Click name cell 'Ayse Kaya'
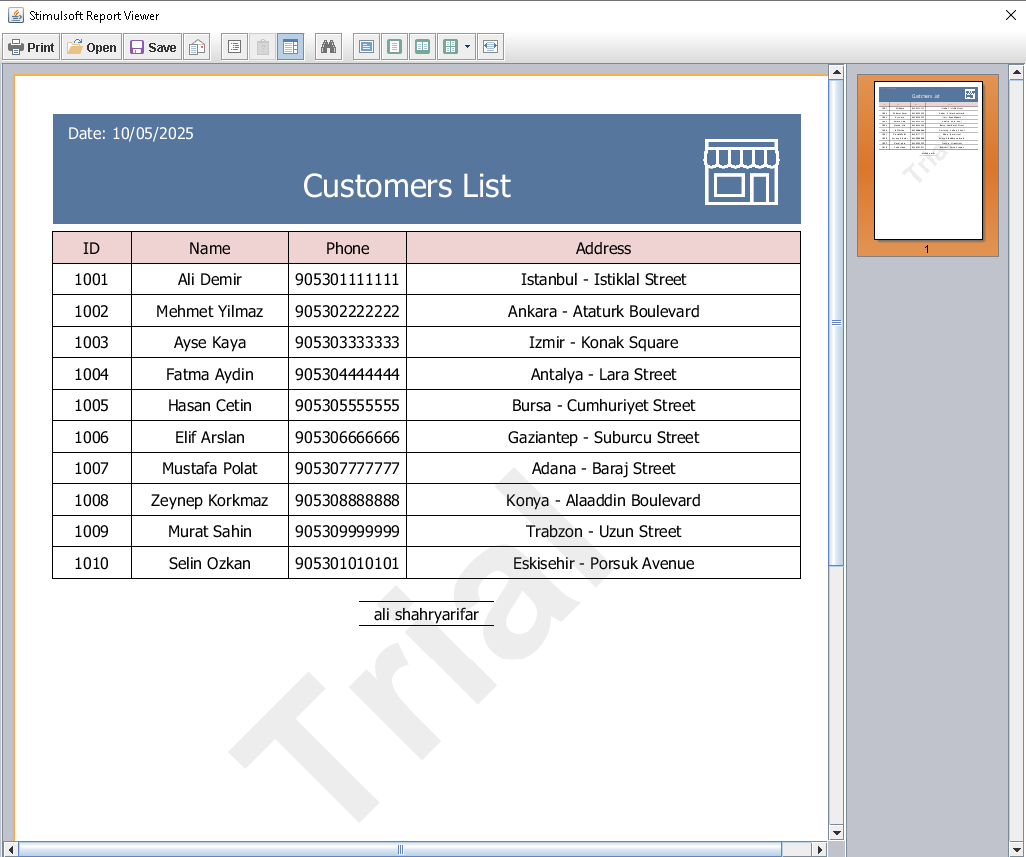The height and width of the screenshot is (857, 1026). pyautogui.click(x=209, y=342)
